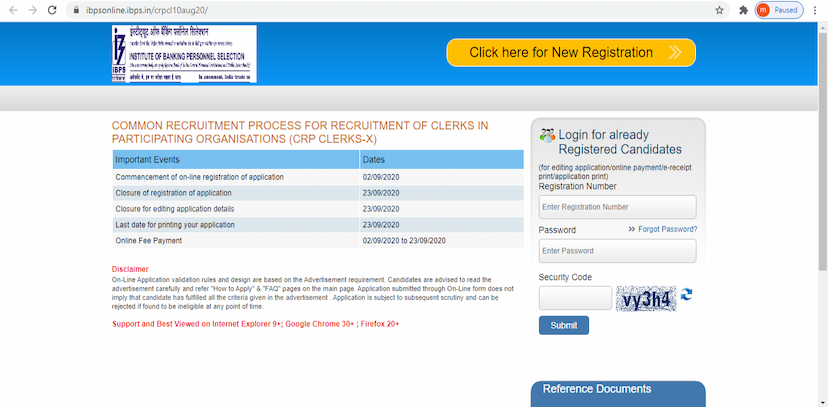828x407 pixels.
Task: Click the registered candidates users icon
Action: [x=547, y=135]
